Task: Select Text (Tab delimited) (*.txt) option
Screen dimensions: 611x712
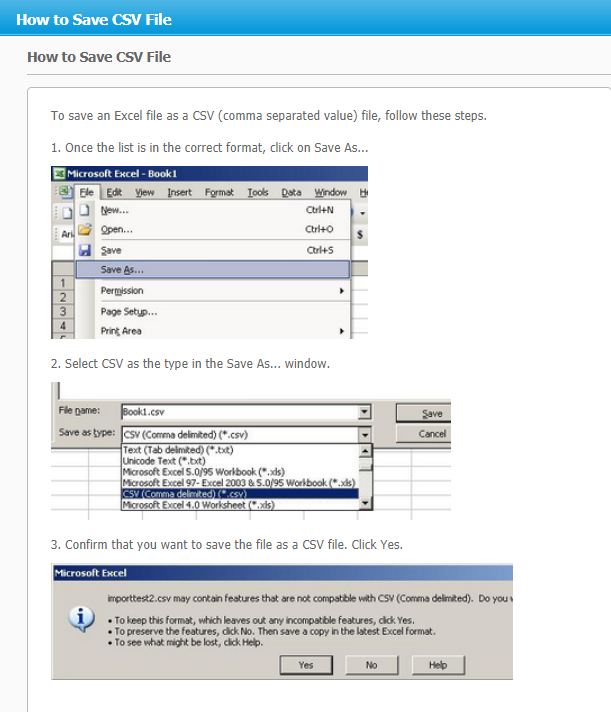Action: pos(241,450)
